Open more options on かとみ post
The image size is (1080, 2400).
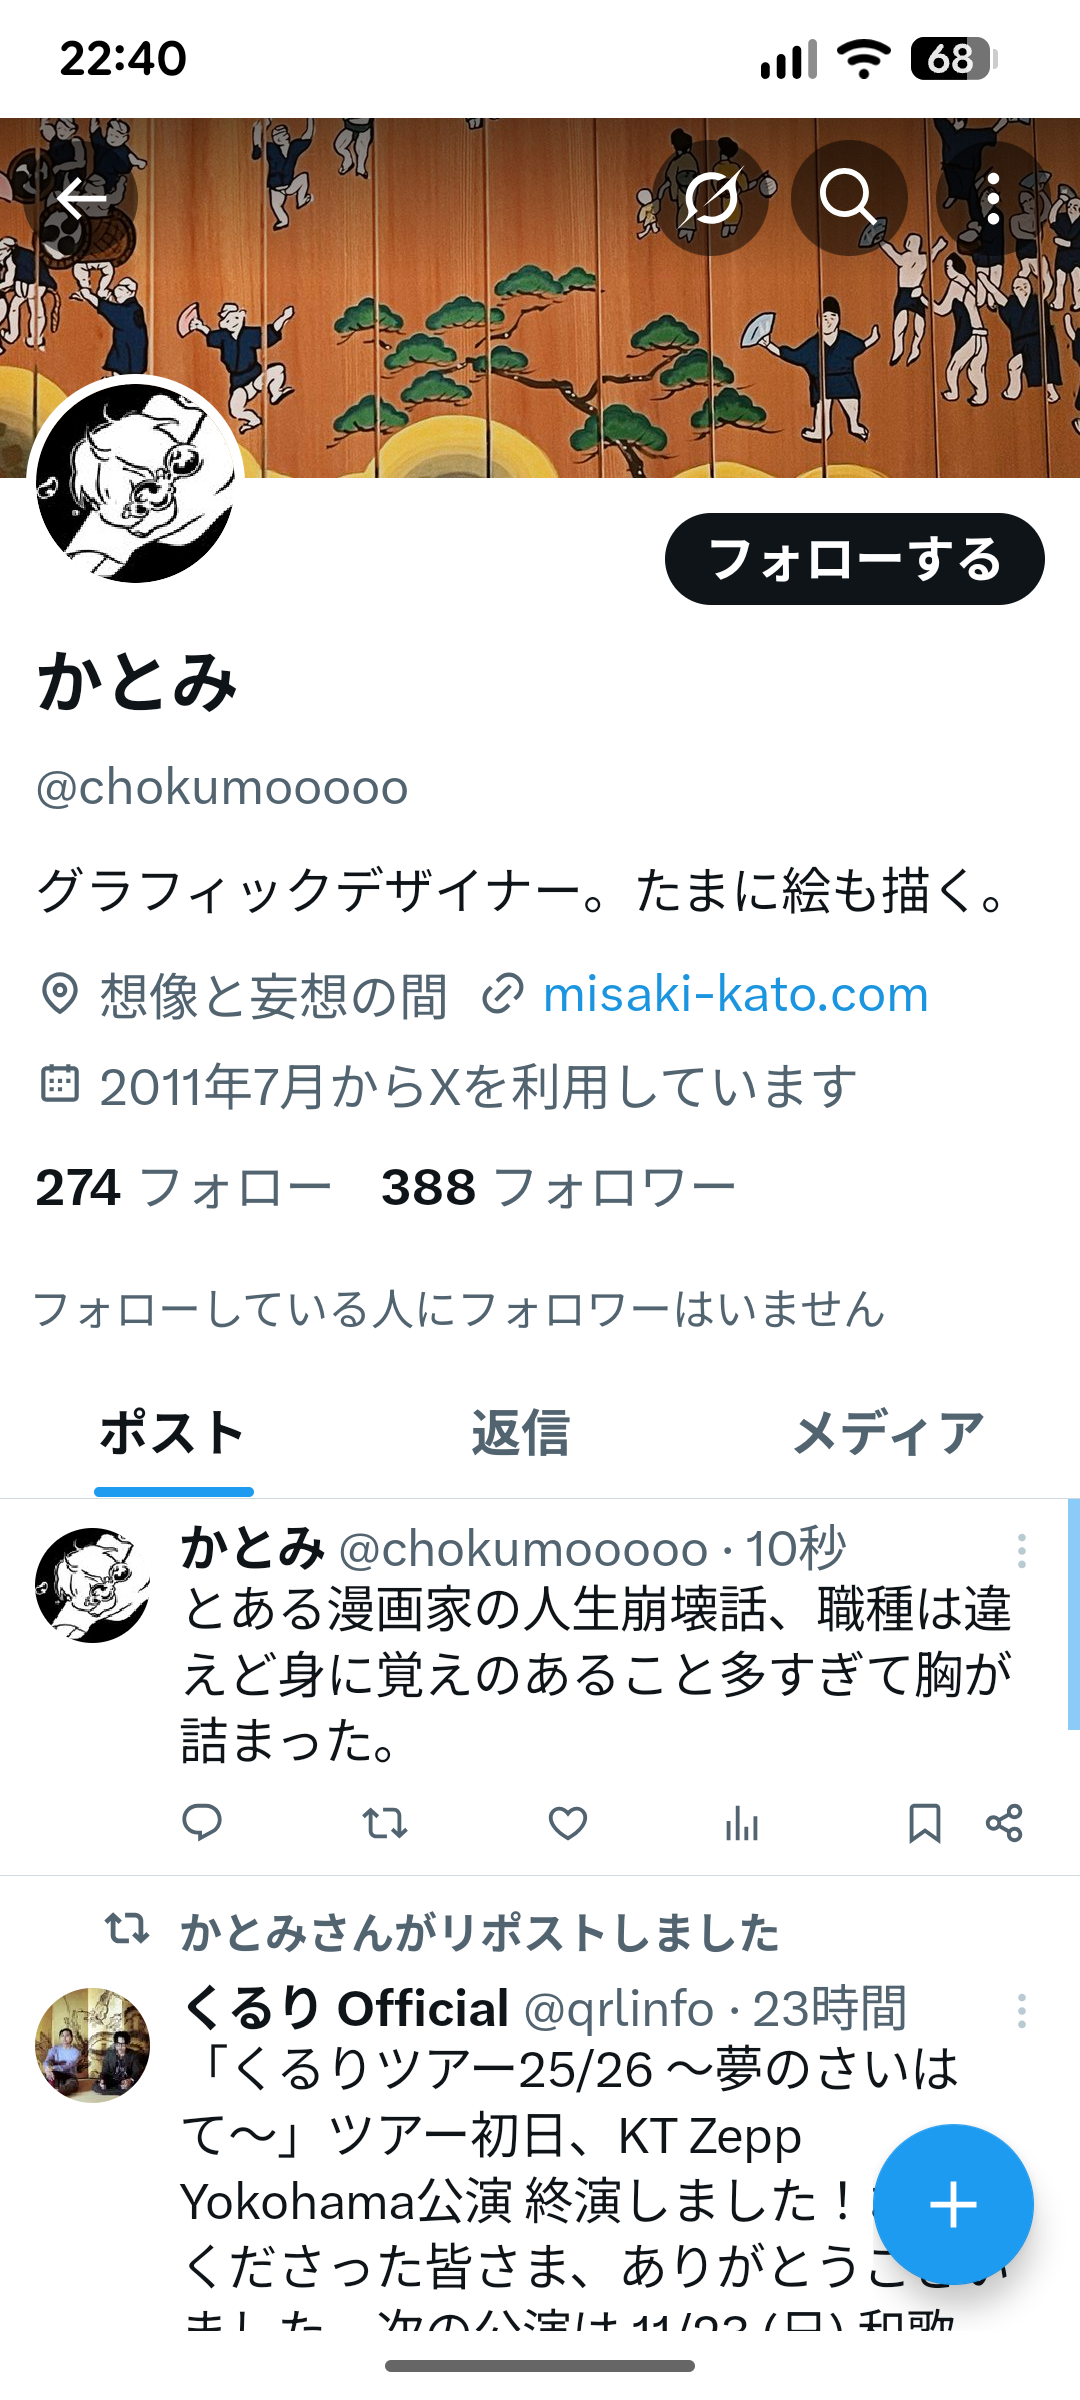(1021, 1551)
